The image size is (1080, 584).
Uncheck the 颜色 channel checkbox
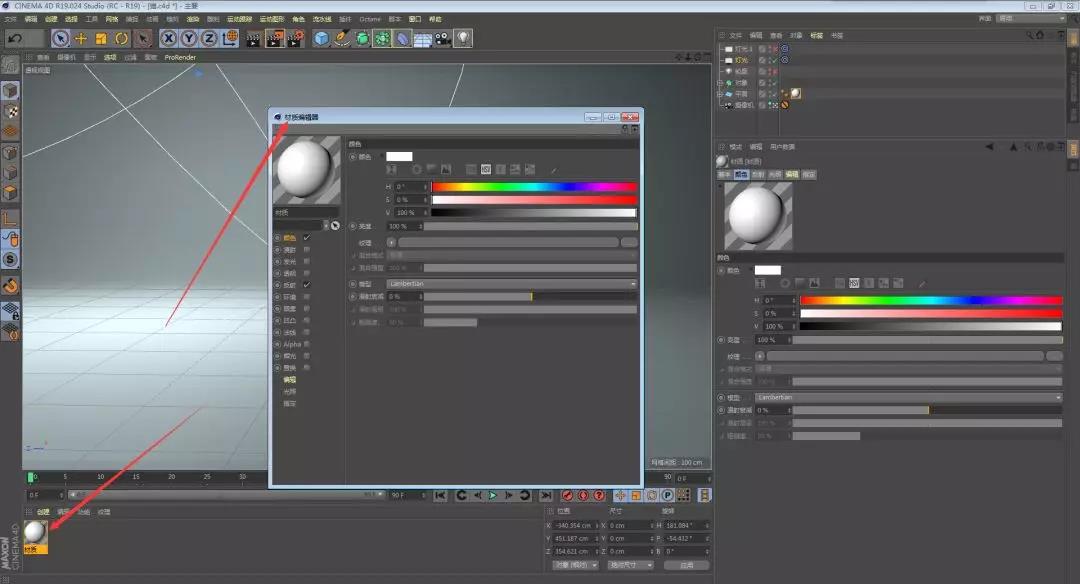pyautogui.click(x=307, y=238)
